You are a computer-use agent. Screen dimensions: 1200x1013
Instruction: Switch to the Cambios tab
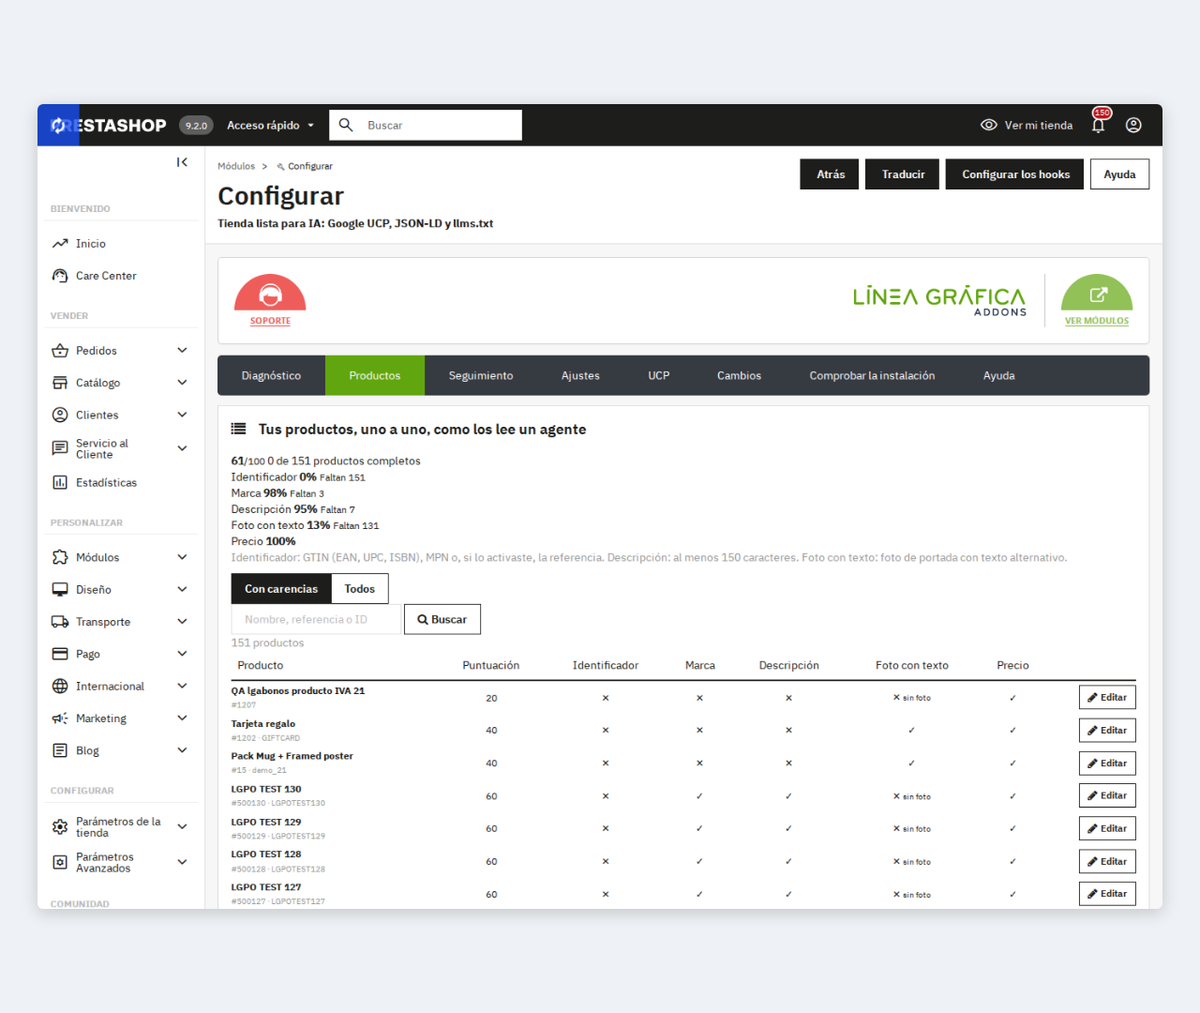click(739, 376)
